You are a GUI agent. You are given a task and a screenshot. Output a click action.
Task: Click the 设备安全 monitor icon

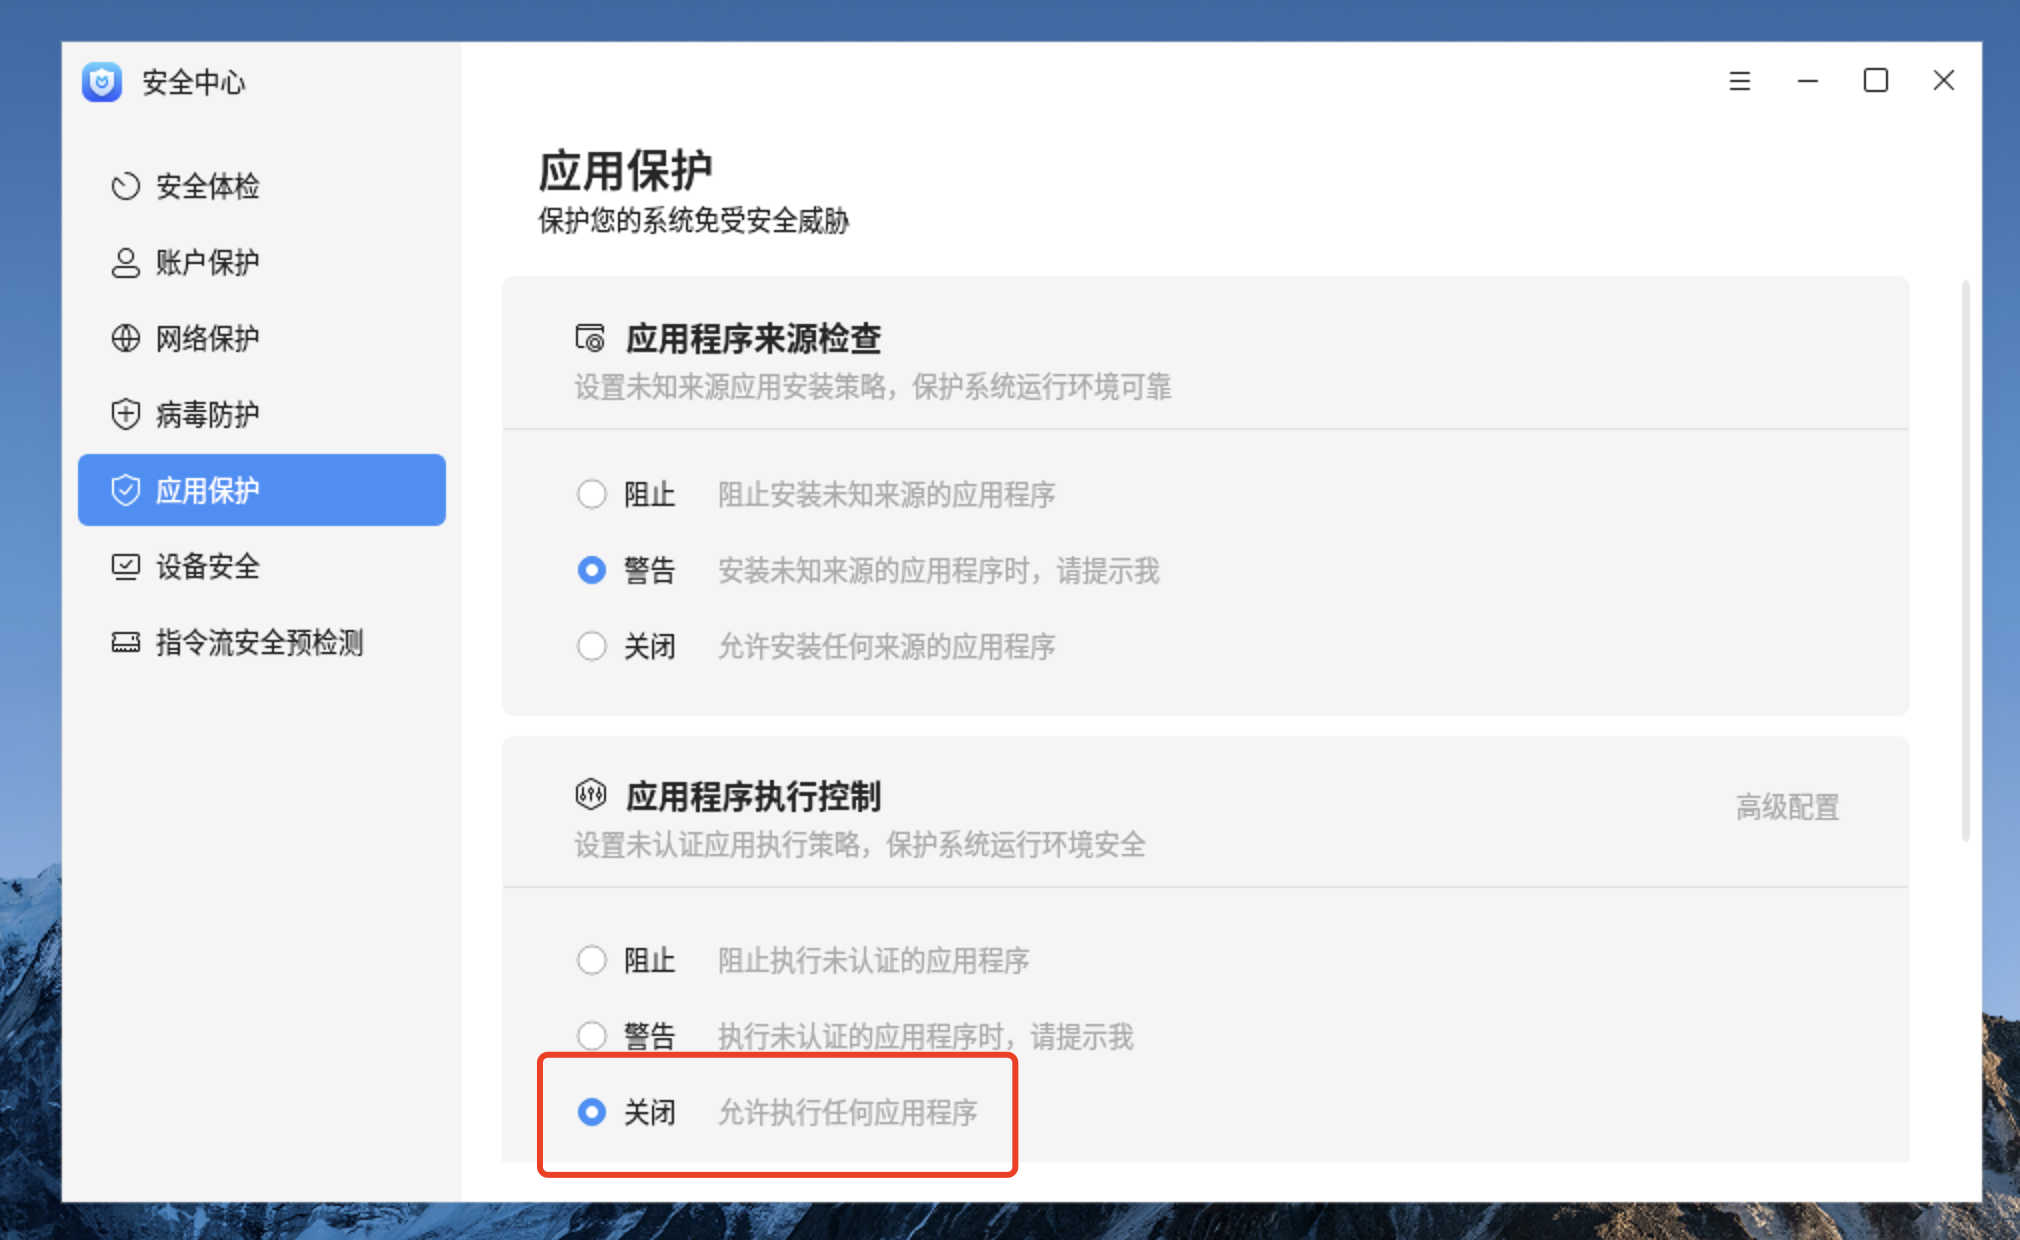[x=125, y=566]
